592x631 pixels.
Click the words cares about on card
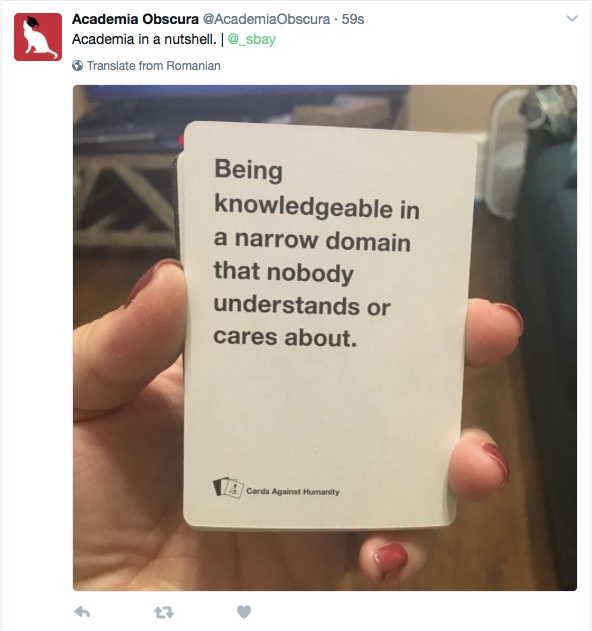click(285, 337)
